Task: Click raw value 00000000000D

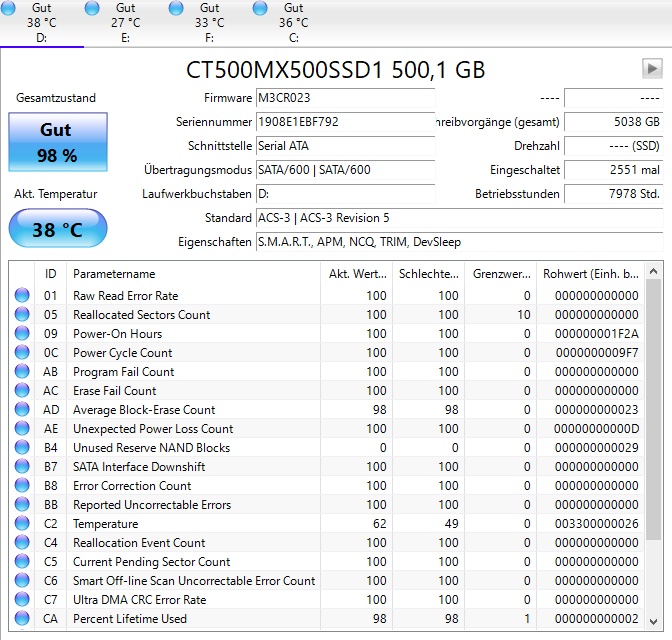Action: click(x=597, y=429)
